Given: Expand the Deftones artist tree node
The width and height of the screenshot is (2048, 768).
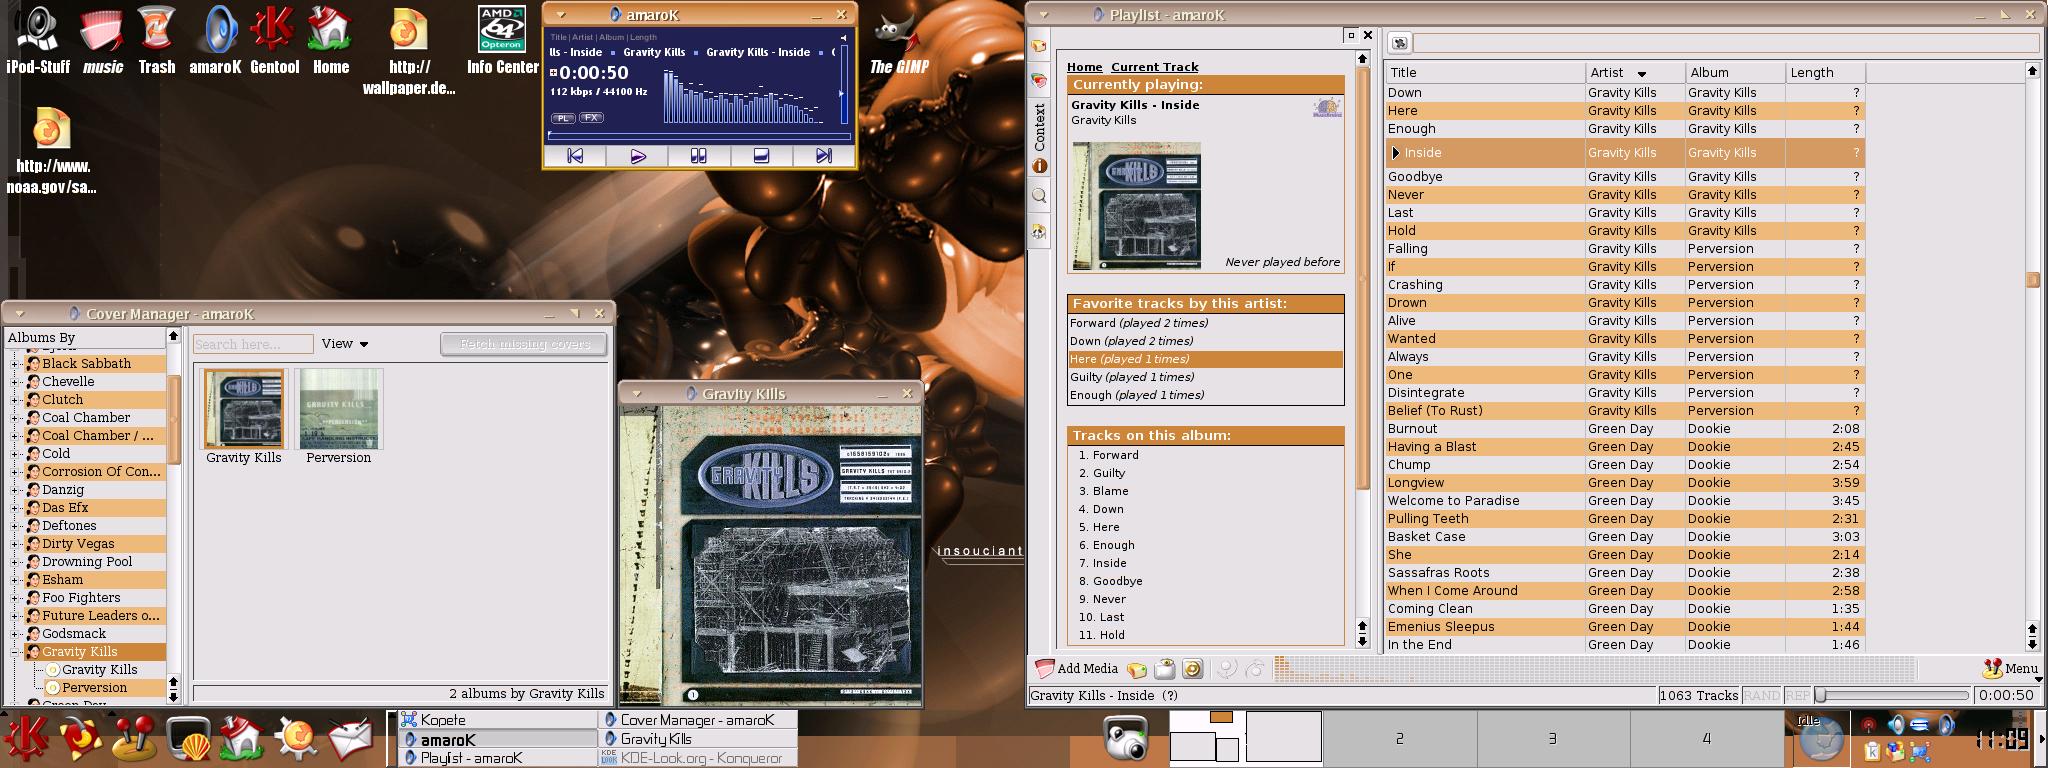Looking at the screenshot, I should [x=15, y=526].
